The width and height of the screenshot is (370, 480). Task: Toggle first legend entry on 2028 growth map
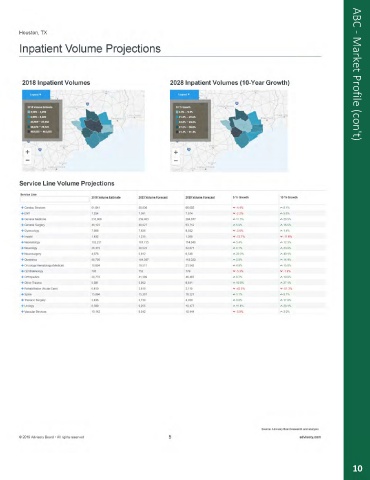(177, 112)
